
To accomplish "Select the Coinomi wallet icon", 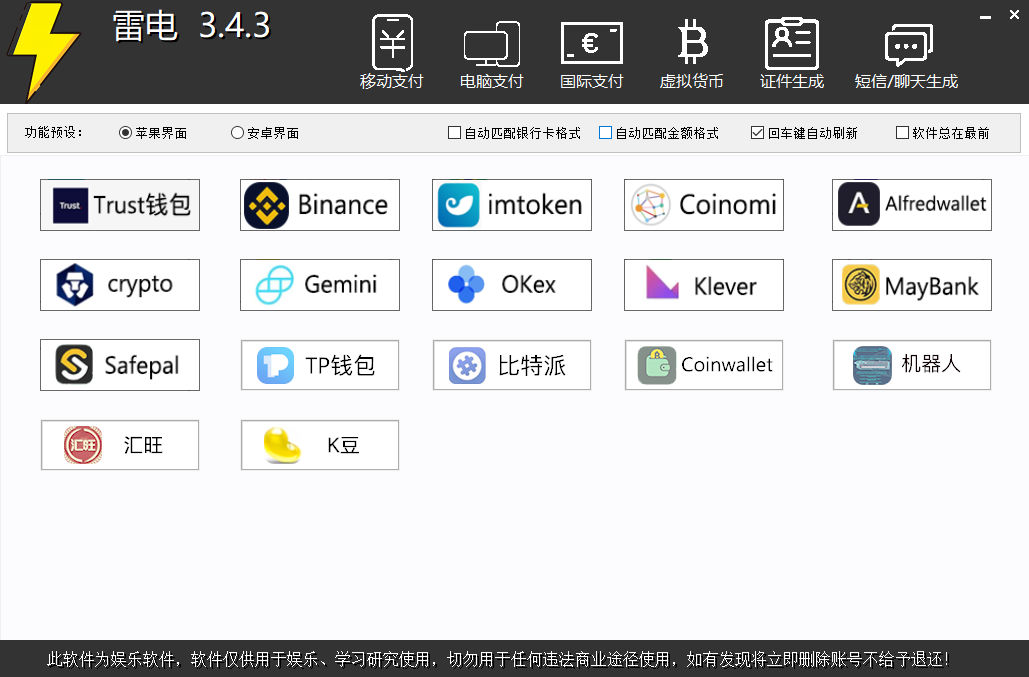I will click(x=704, y=205).
